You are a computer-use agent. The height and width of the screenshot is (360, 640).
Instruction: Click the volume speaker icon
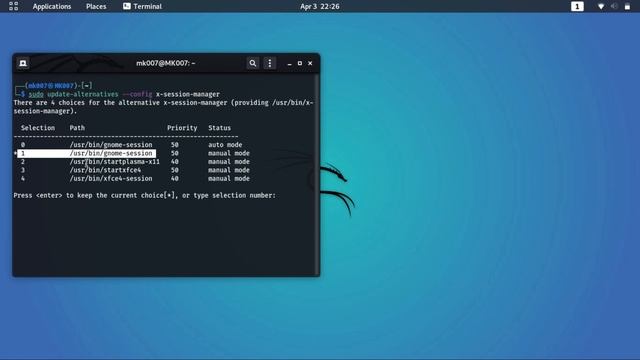(614, 6)
